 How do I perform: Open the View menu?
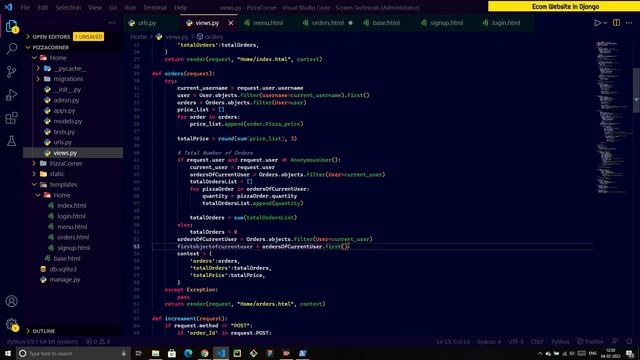point(95,7)
